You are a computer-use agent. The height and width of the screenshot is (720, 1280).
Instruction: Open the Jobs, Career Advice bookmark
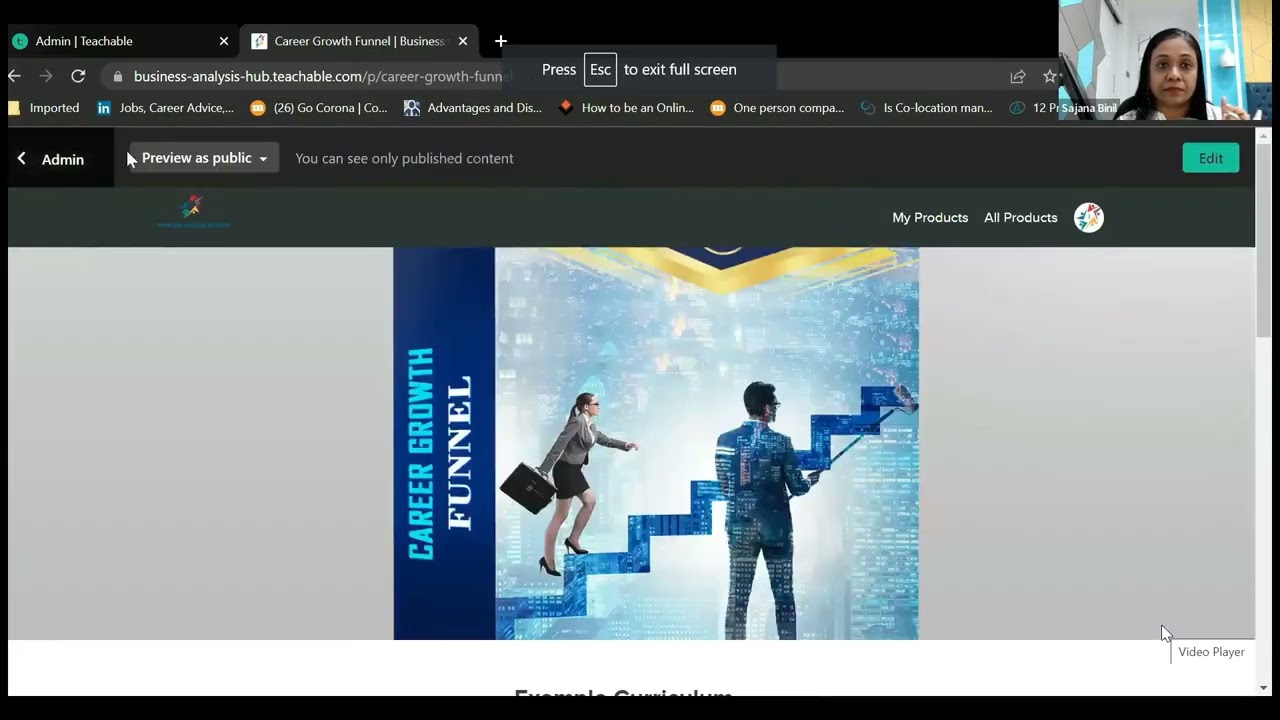pyautogui.click(x=166, y=108)
